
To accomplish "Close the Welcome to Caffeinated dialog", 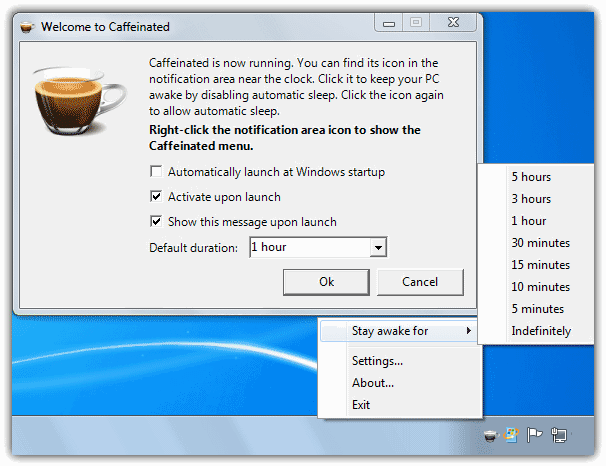I will click(453, 23).
